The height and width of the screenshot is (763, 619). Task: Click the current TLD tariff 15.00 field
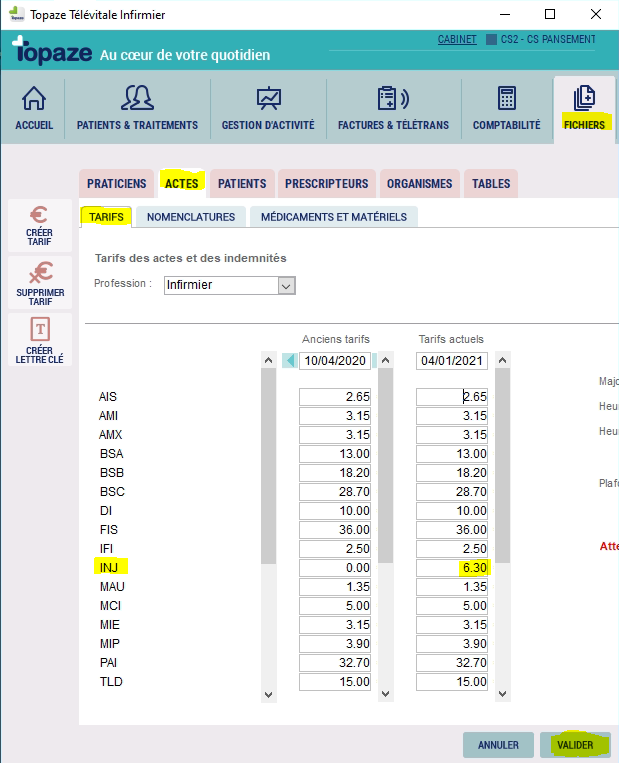tap(452, 682)
